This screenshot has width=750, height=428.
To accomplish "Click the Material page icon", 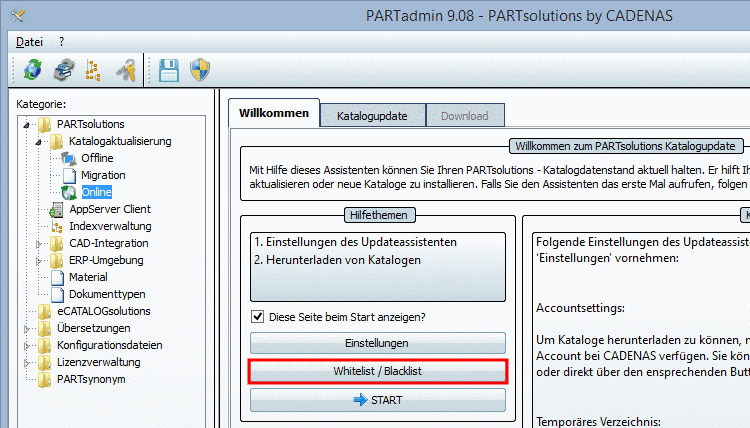I will (x=57, y=277).
